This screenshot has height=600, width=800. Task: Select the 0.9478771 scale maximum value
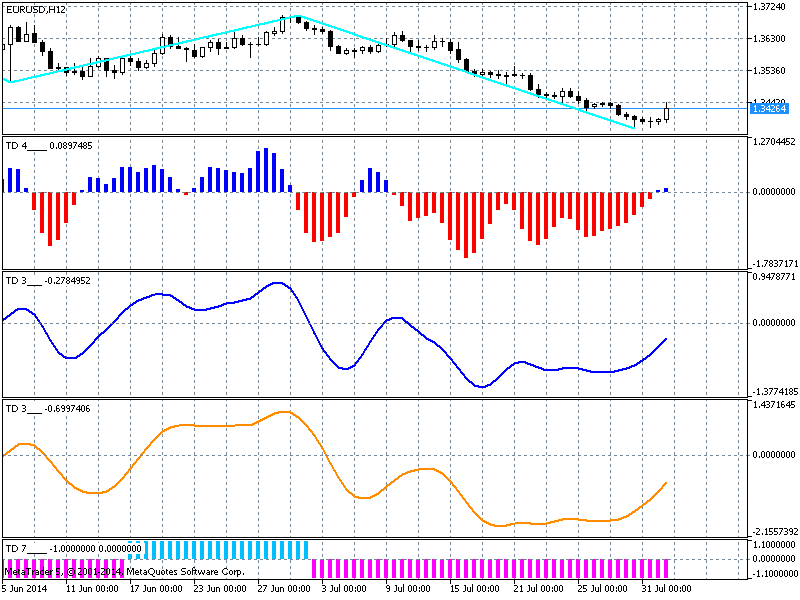click(773, 277)
